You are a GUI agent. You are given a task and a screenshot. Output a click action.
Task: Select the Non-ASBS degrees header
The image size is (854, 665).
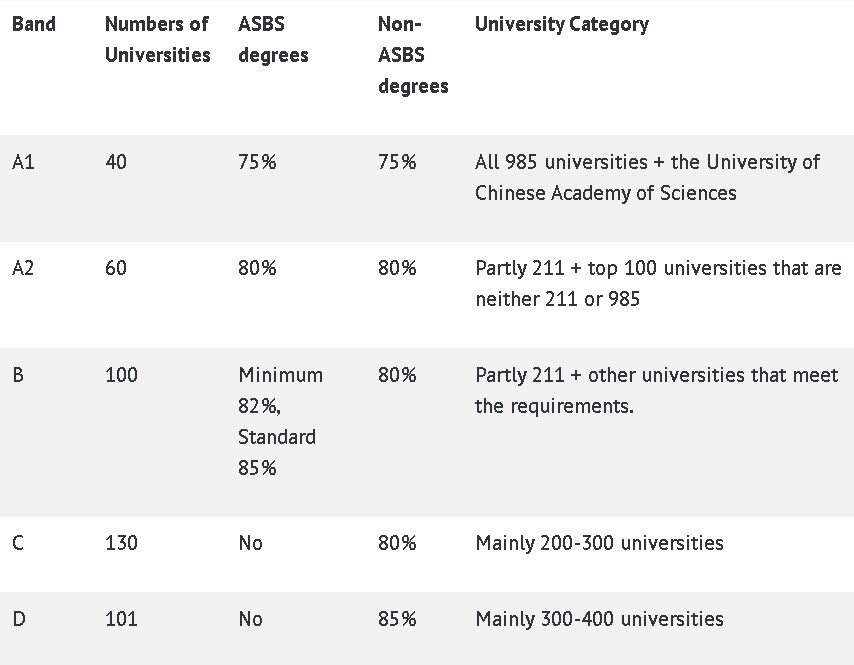tap(413, 55)
